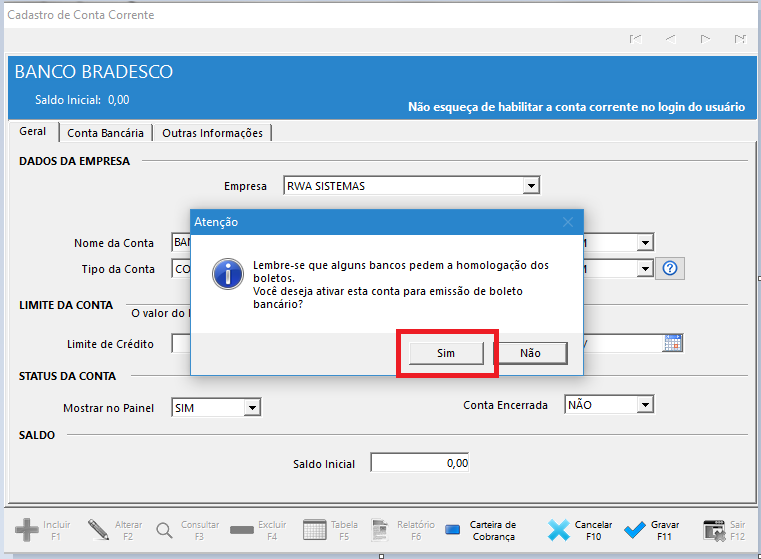Go to the next record arrow

pyautogui.click(x=705, y=39)
